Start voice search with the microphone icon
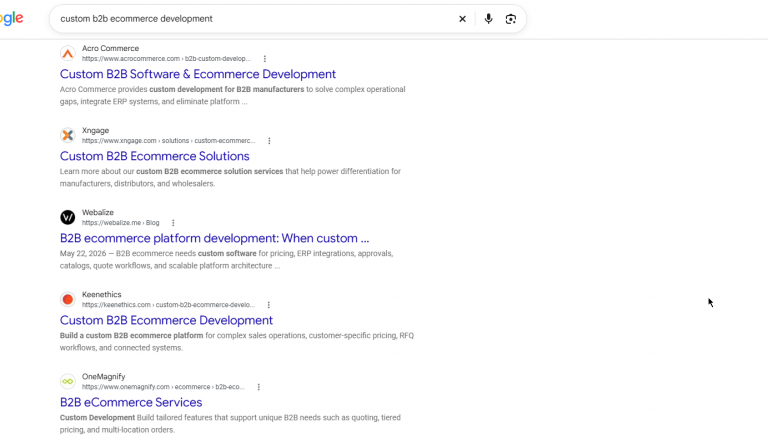The image size is (768, 448). pos(488,19)
